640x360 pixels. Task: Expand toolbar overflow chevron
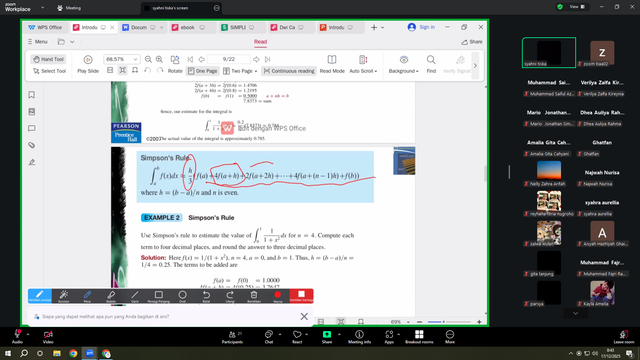(x=475, y=65)
